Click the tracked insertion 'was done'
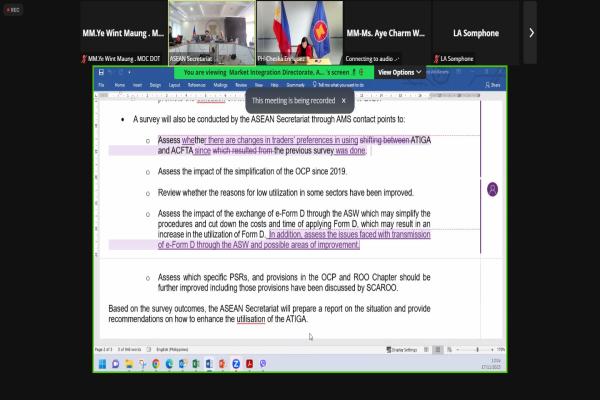The width and height of the screenshot is (600, 400). point(350,150)
